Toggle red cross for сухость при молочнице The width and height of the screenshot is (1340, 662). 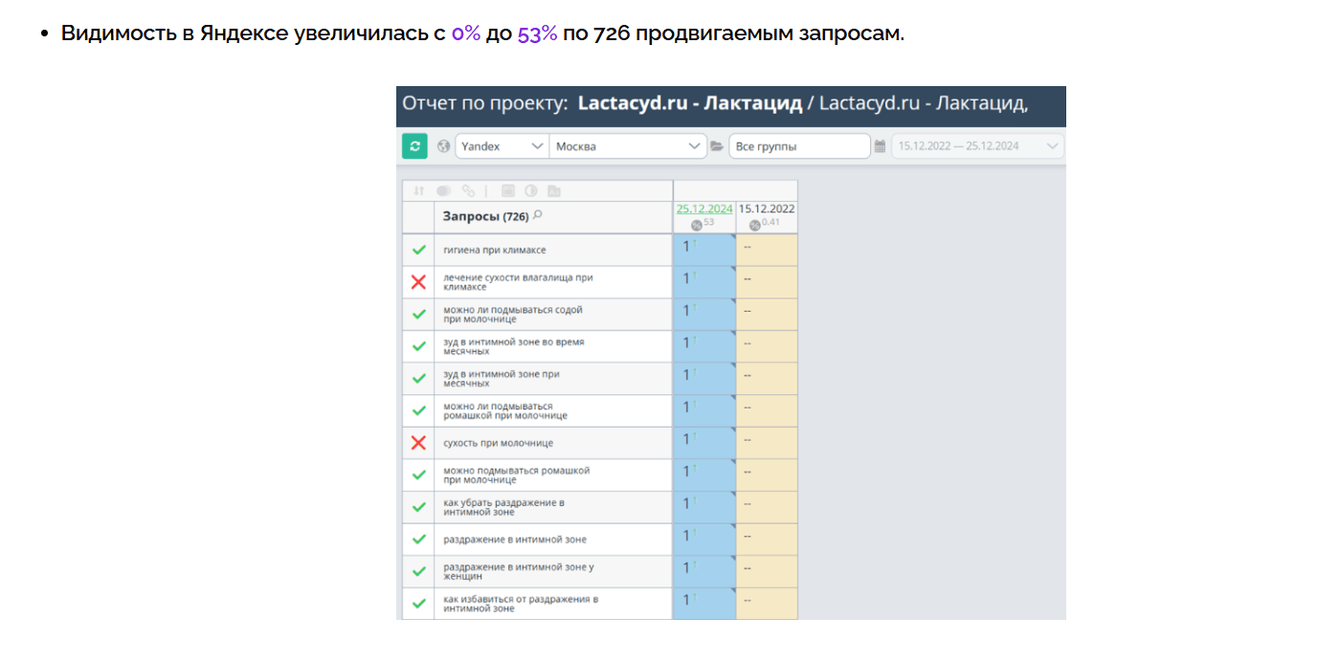418,443
